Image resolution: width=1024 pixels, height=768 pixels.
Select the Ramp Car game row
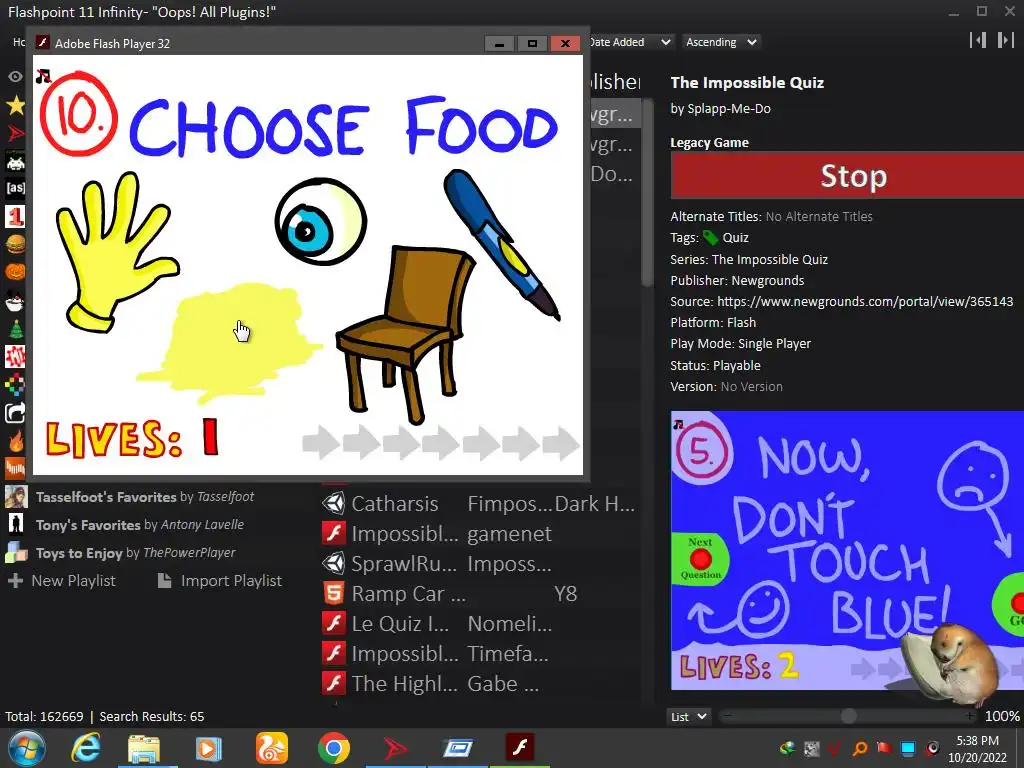pyautogui.click(x=479, y=594)
